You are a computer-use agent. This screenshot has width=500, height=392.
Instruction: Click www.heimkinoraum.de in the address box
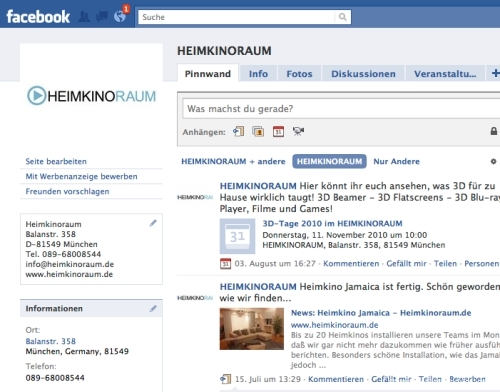click(x=69, y=274)
